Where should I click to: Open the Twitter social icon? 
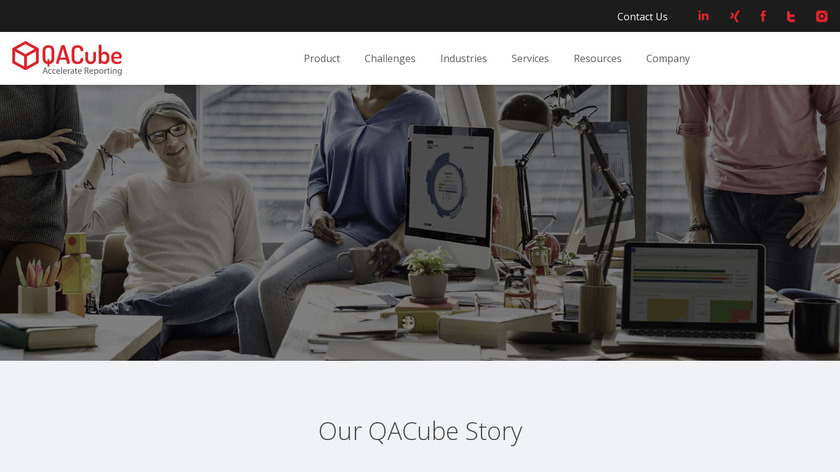(x=791, y=16)
